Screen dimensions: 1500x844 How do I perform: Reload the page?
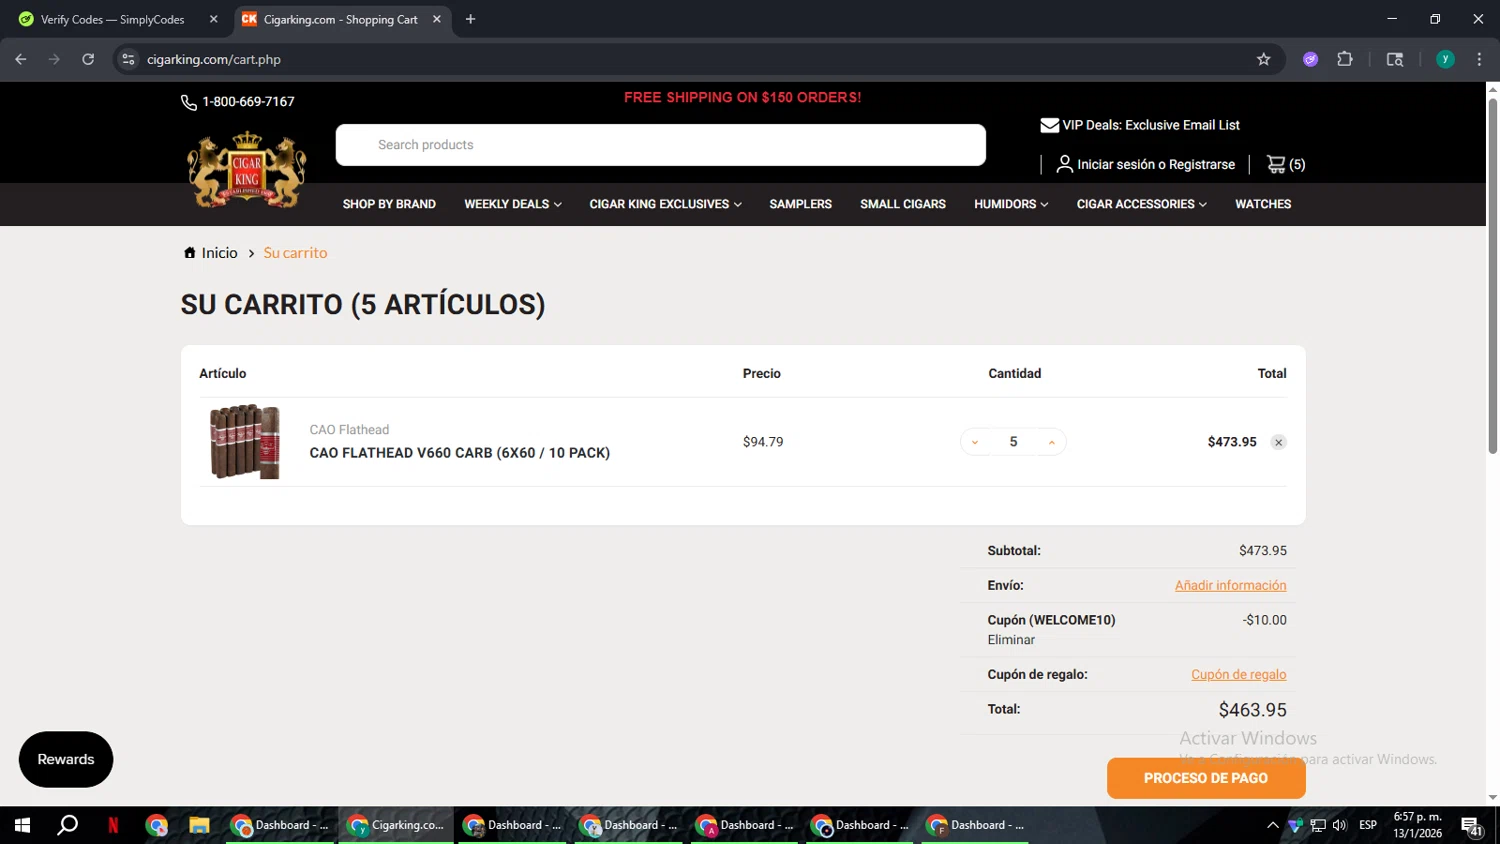click(88, 59)
